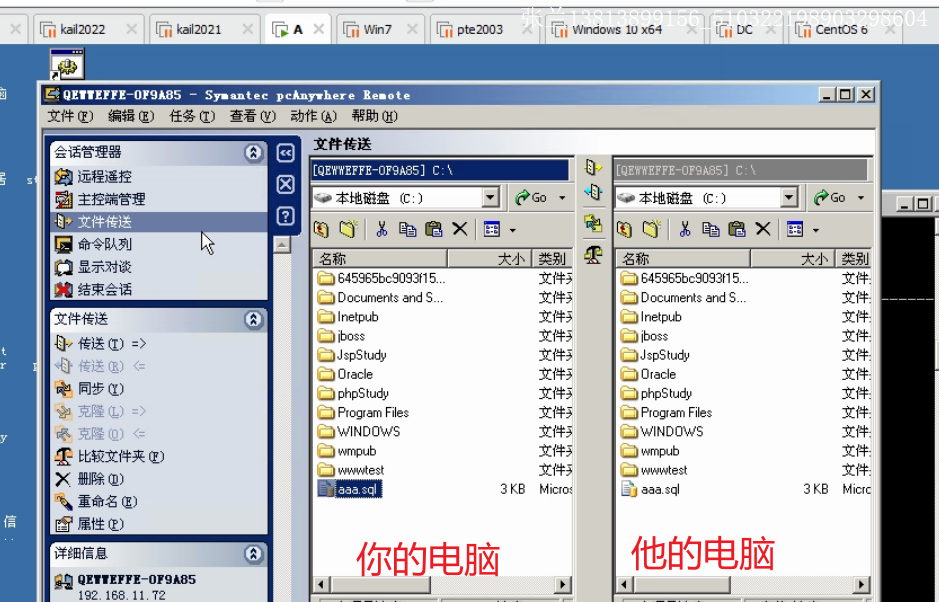Click the send-left transfer icon in center strip
Image resolution: width=939 pixels, height=602 pixels.
click(x=593, y=192)
